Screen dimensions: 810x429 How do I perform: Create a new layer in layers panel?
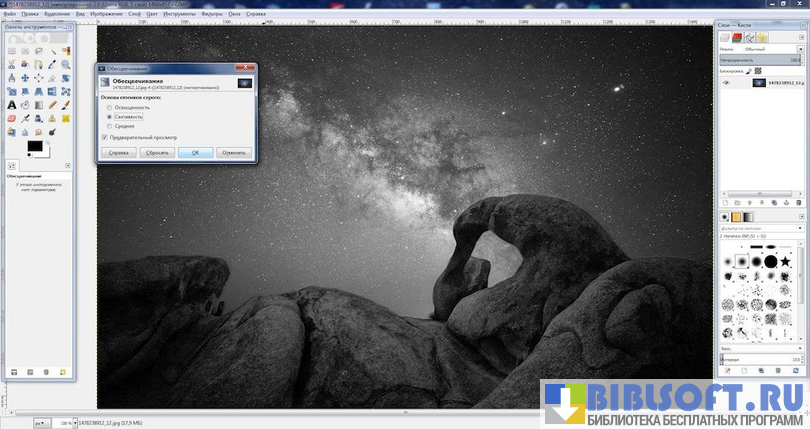coord(727,202)
